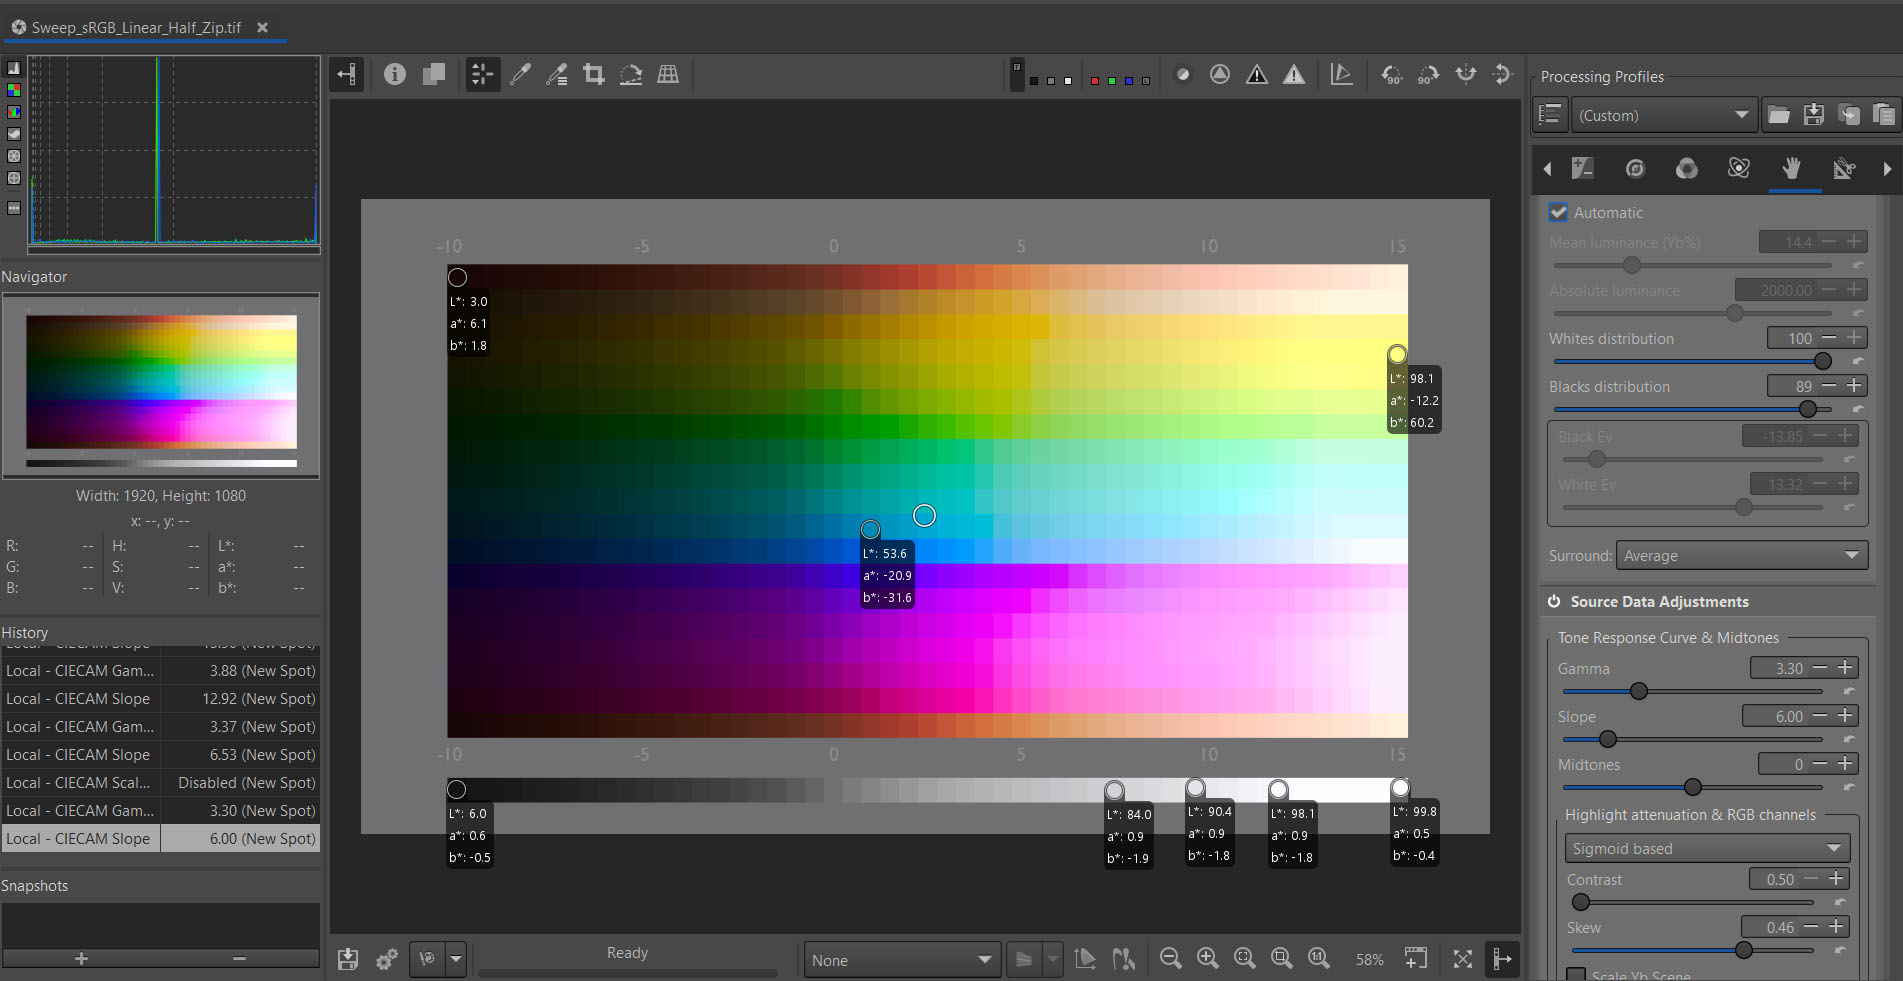Open the image info overlay icon
The width and height of the screenshot is (1903, 981).
pyautogui.click(x=395, y=74)
